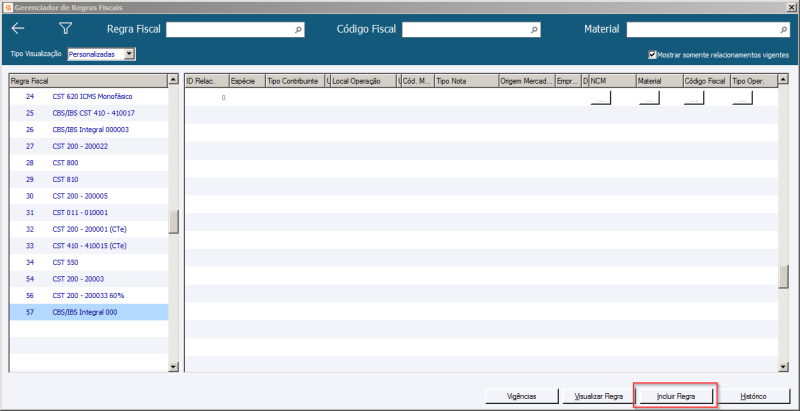This screenshot has height=411, width=800.
Task: Click the Incluir Regra button
Action: pos(676,396)
